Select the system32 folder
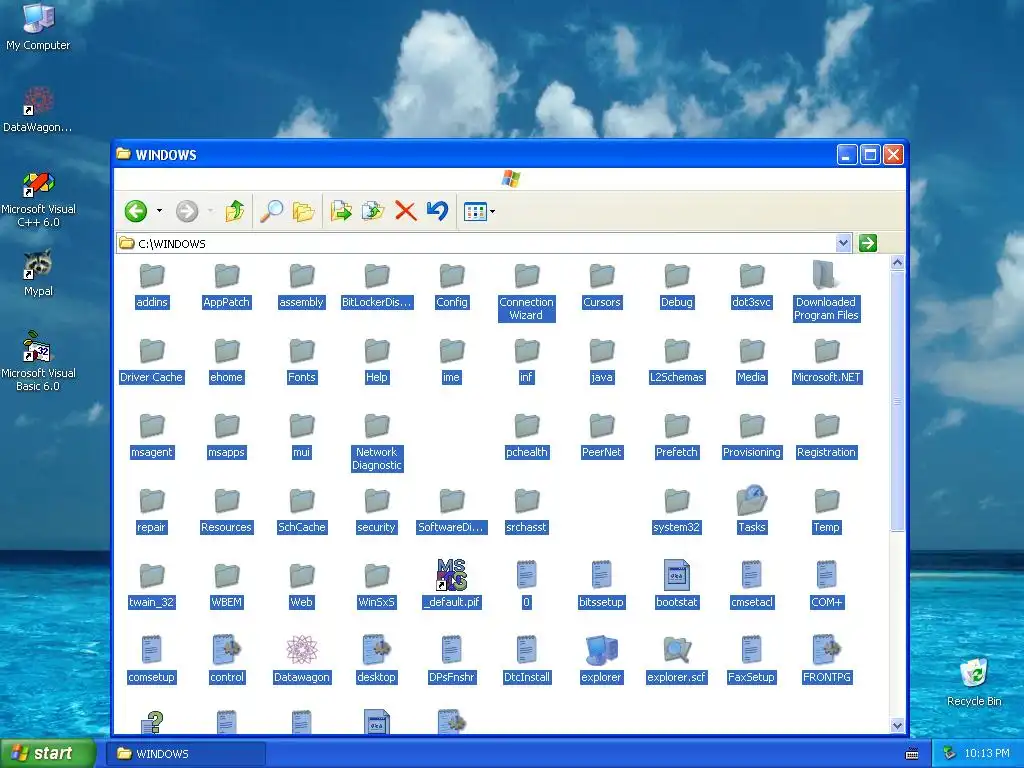 point(677,511)
